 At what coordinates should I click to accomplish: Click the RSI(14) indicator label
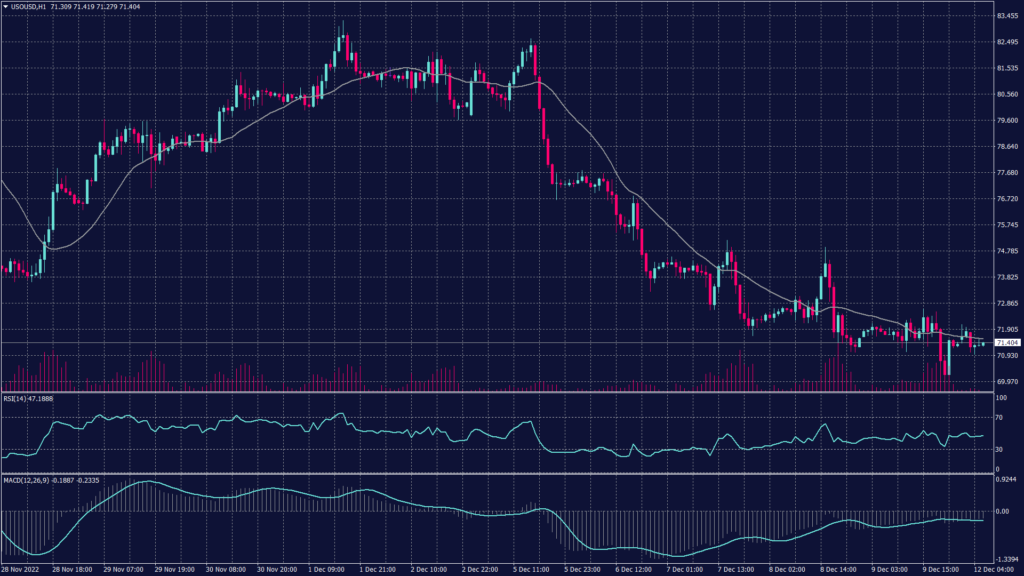click(x=26, y=397)
